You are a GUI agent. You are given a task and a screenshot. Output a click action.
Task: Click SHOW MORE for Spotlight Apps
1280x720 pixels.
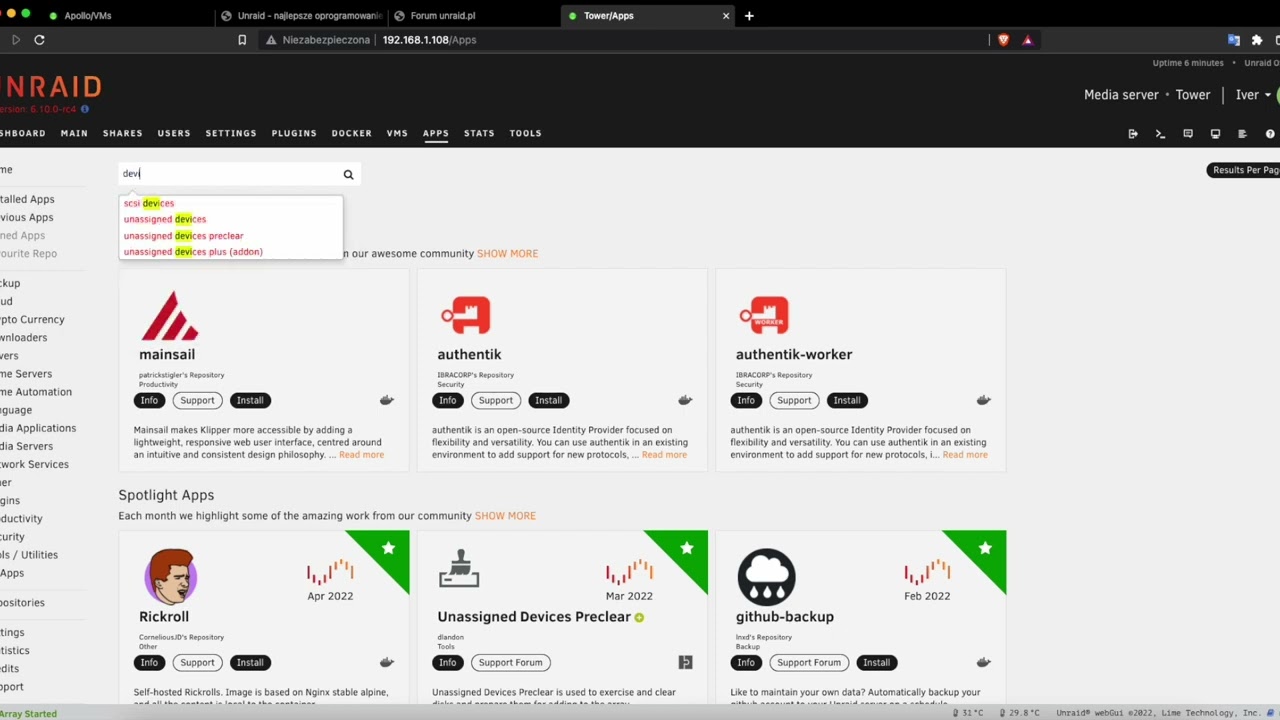505,516
